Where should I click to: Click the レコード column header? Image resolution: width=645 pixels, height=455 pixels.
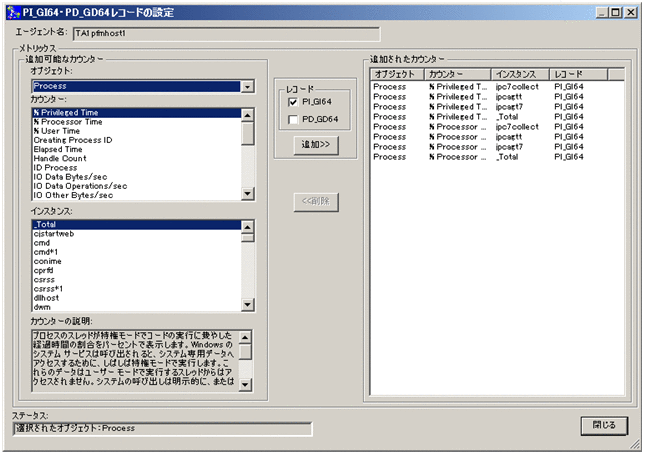pos(579,74)
